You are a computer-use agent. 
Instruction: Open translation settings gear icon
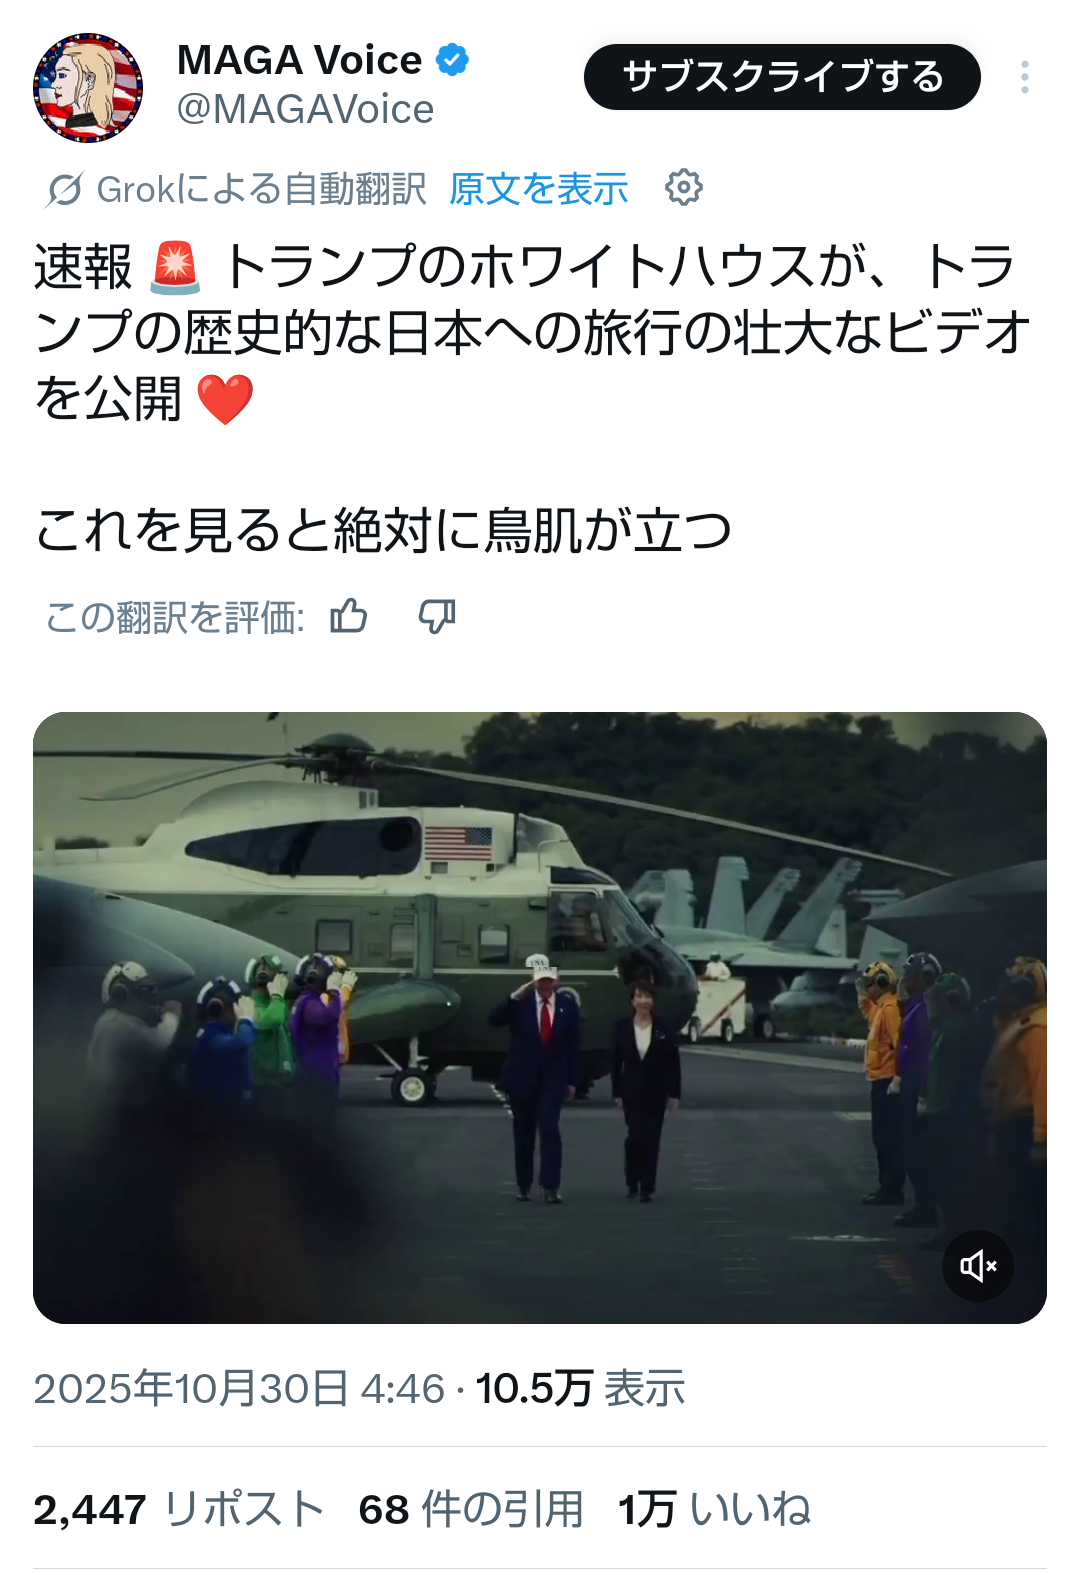coord(684,187)
